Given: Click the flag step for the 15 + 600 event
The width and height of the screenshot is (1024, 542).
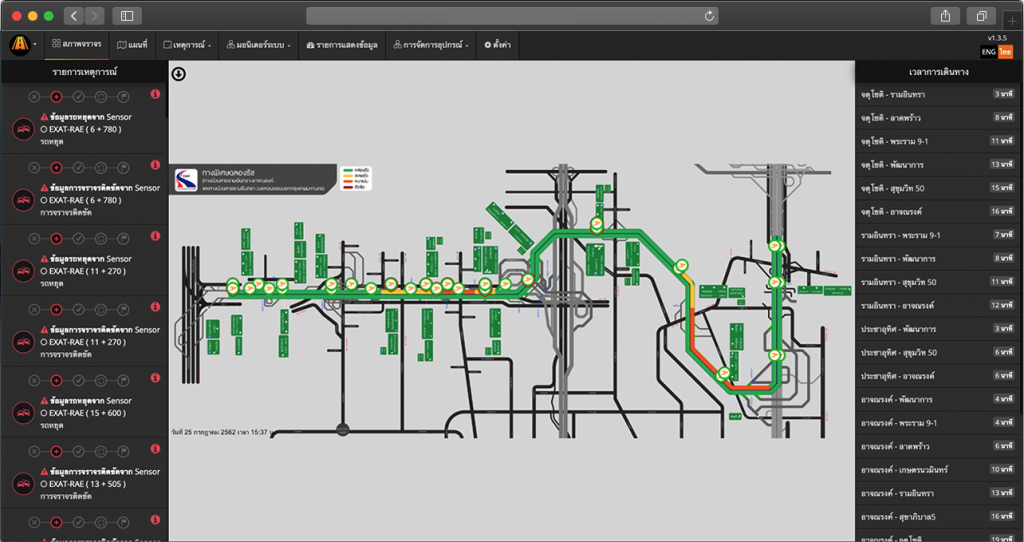Looking at the screenshot, I should click(x=123, y=381).
